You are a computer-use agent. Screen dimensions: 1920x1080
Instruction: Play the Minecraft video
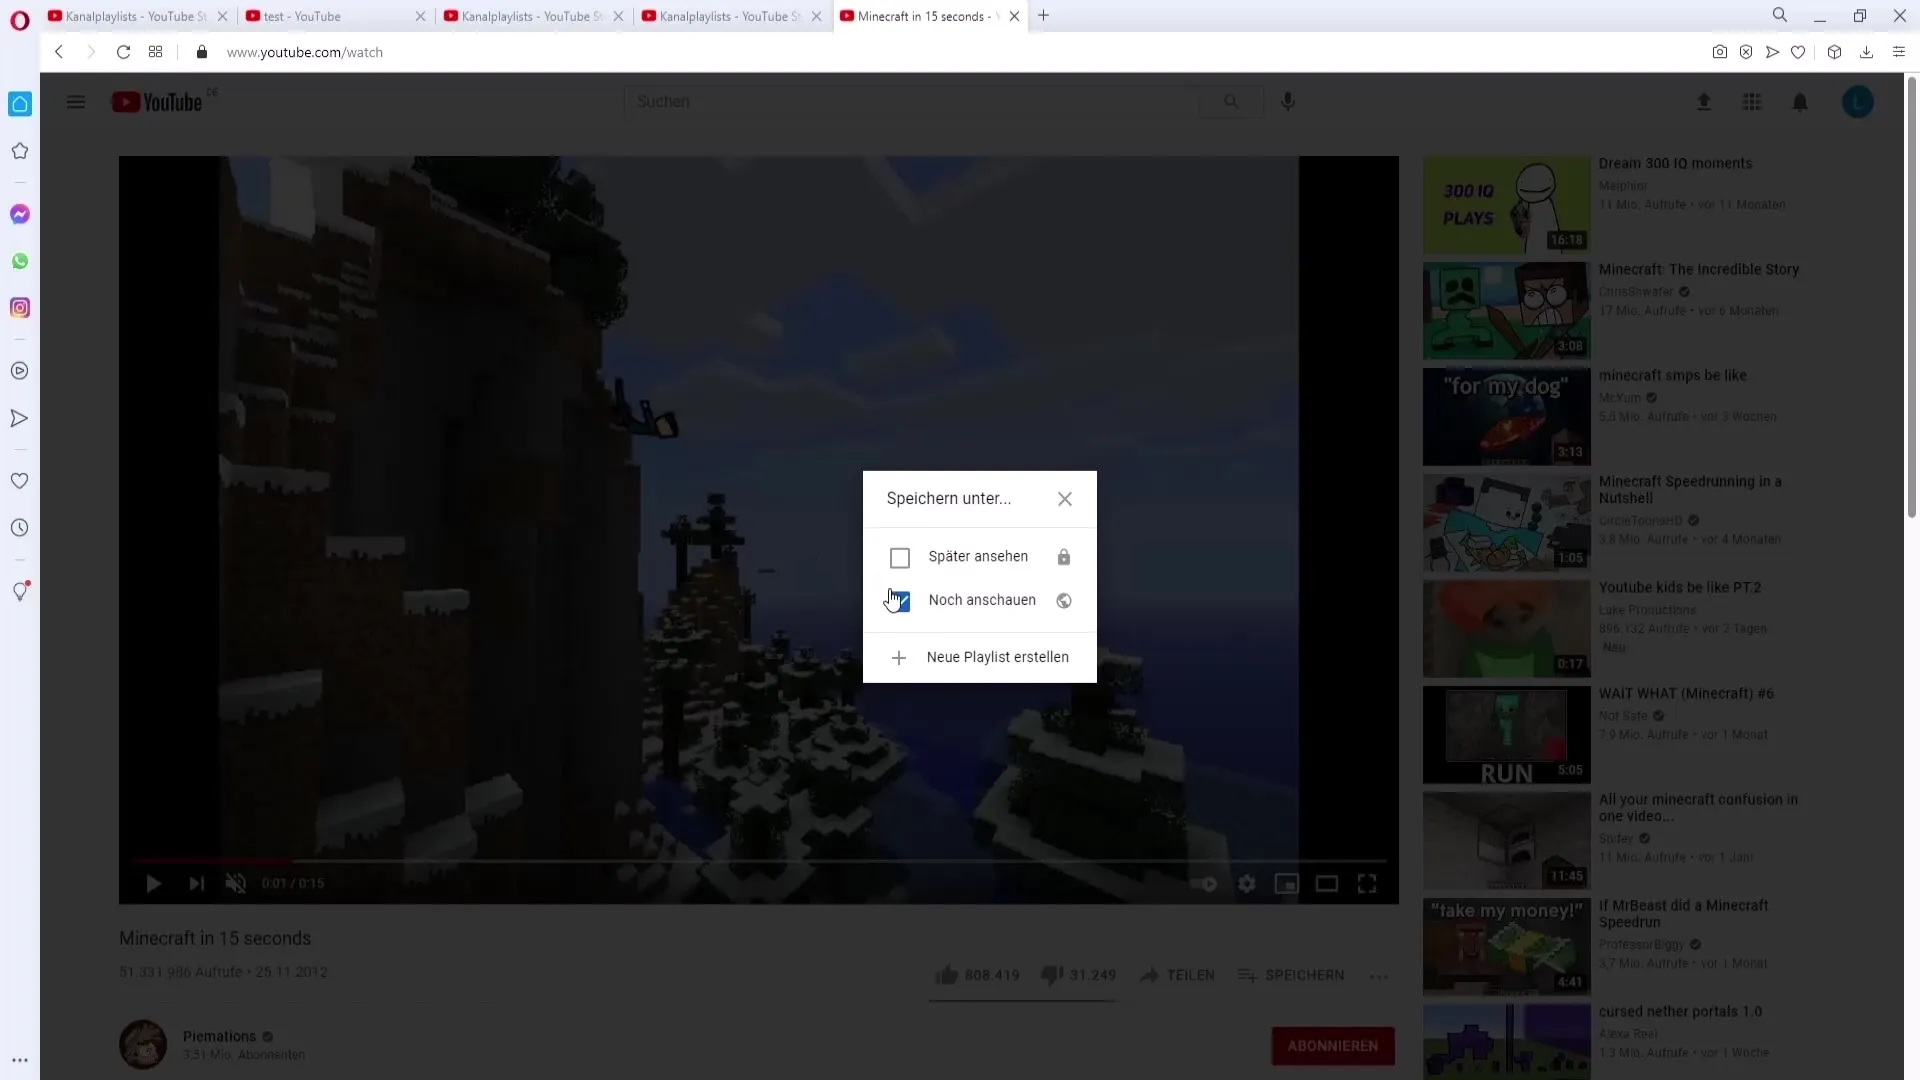pos(153,884)
